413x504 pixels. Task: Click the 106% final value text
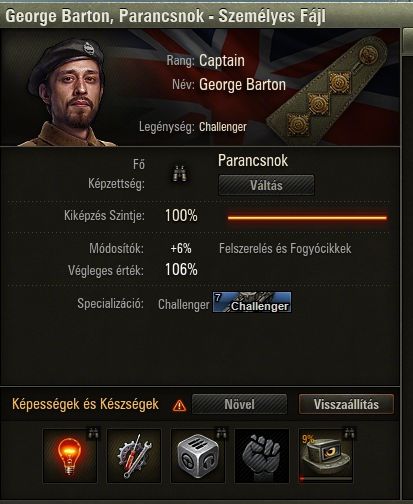tap(181, 269)
